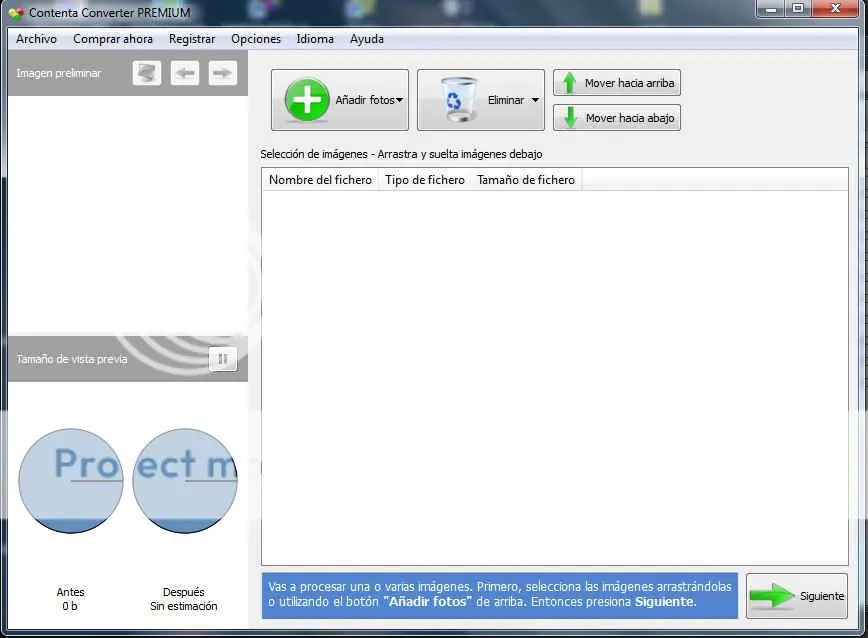Viewport: 868px width, 638px height.
Task: Close the Contenta Converter window
Action: pyautogui.click(x=835, y=8)
